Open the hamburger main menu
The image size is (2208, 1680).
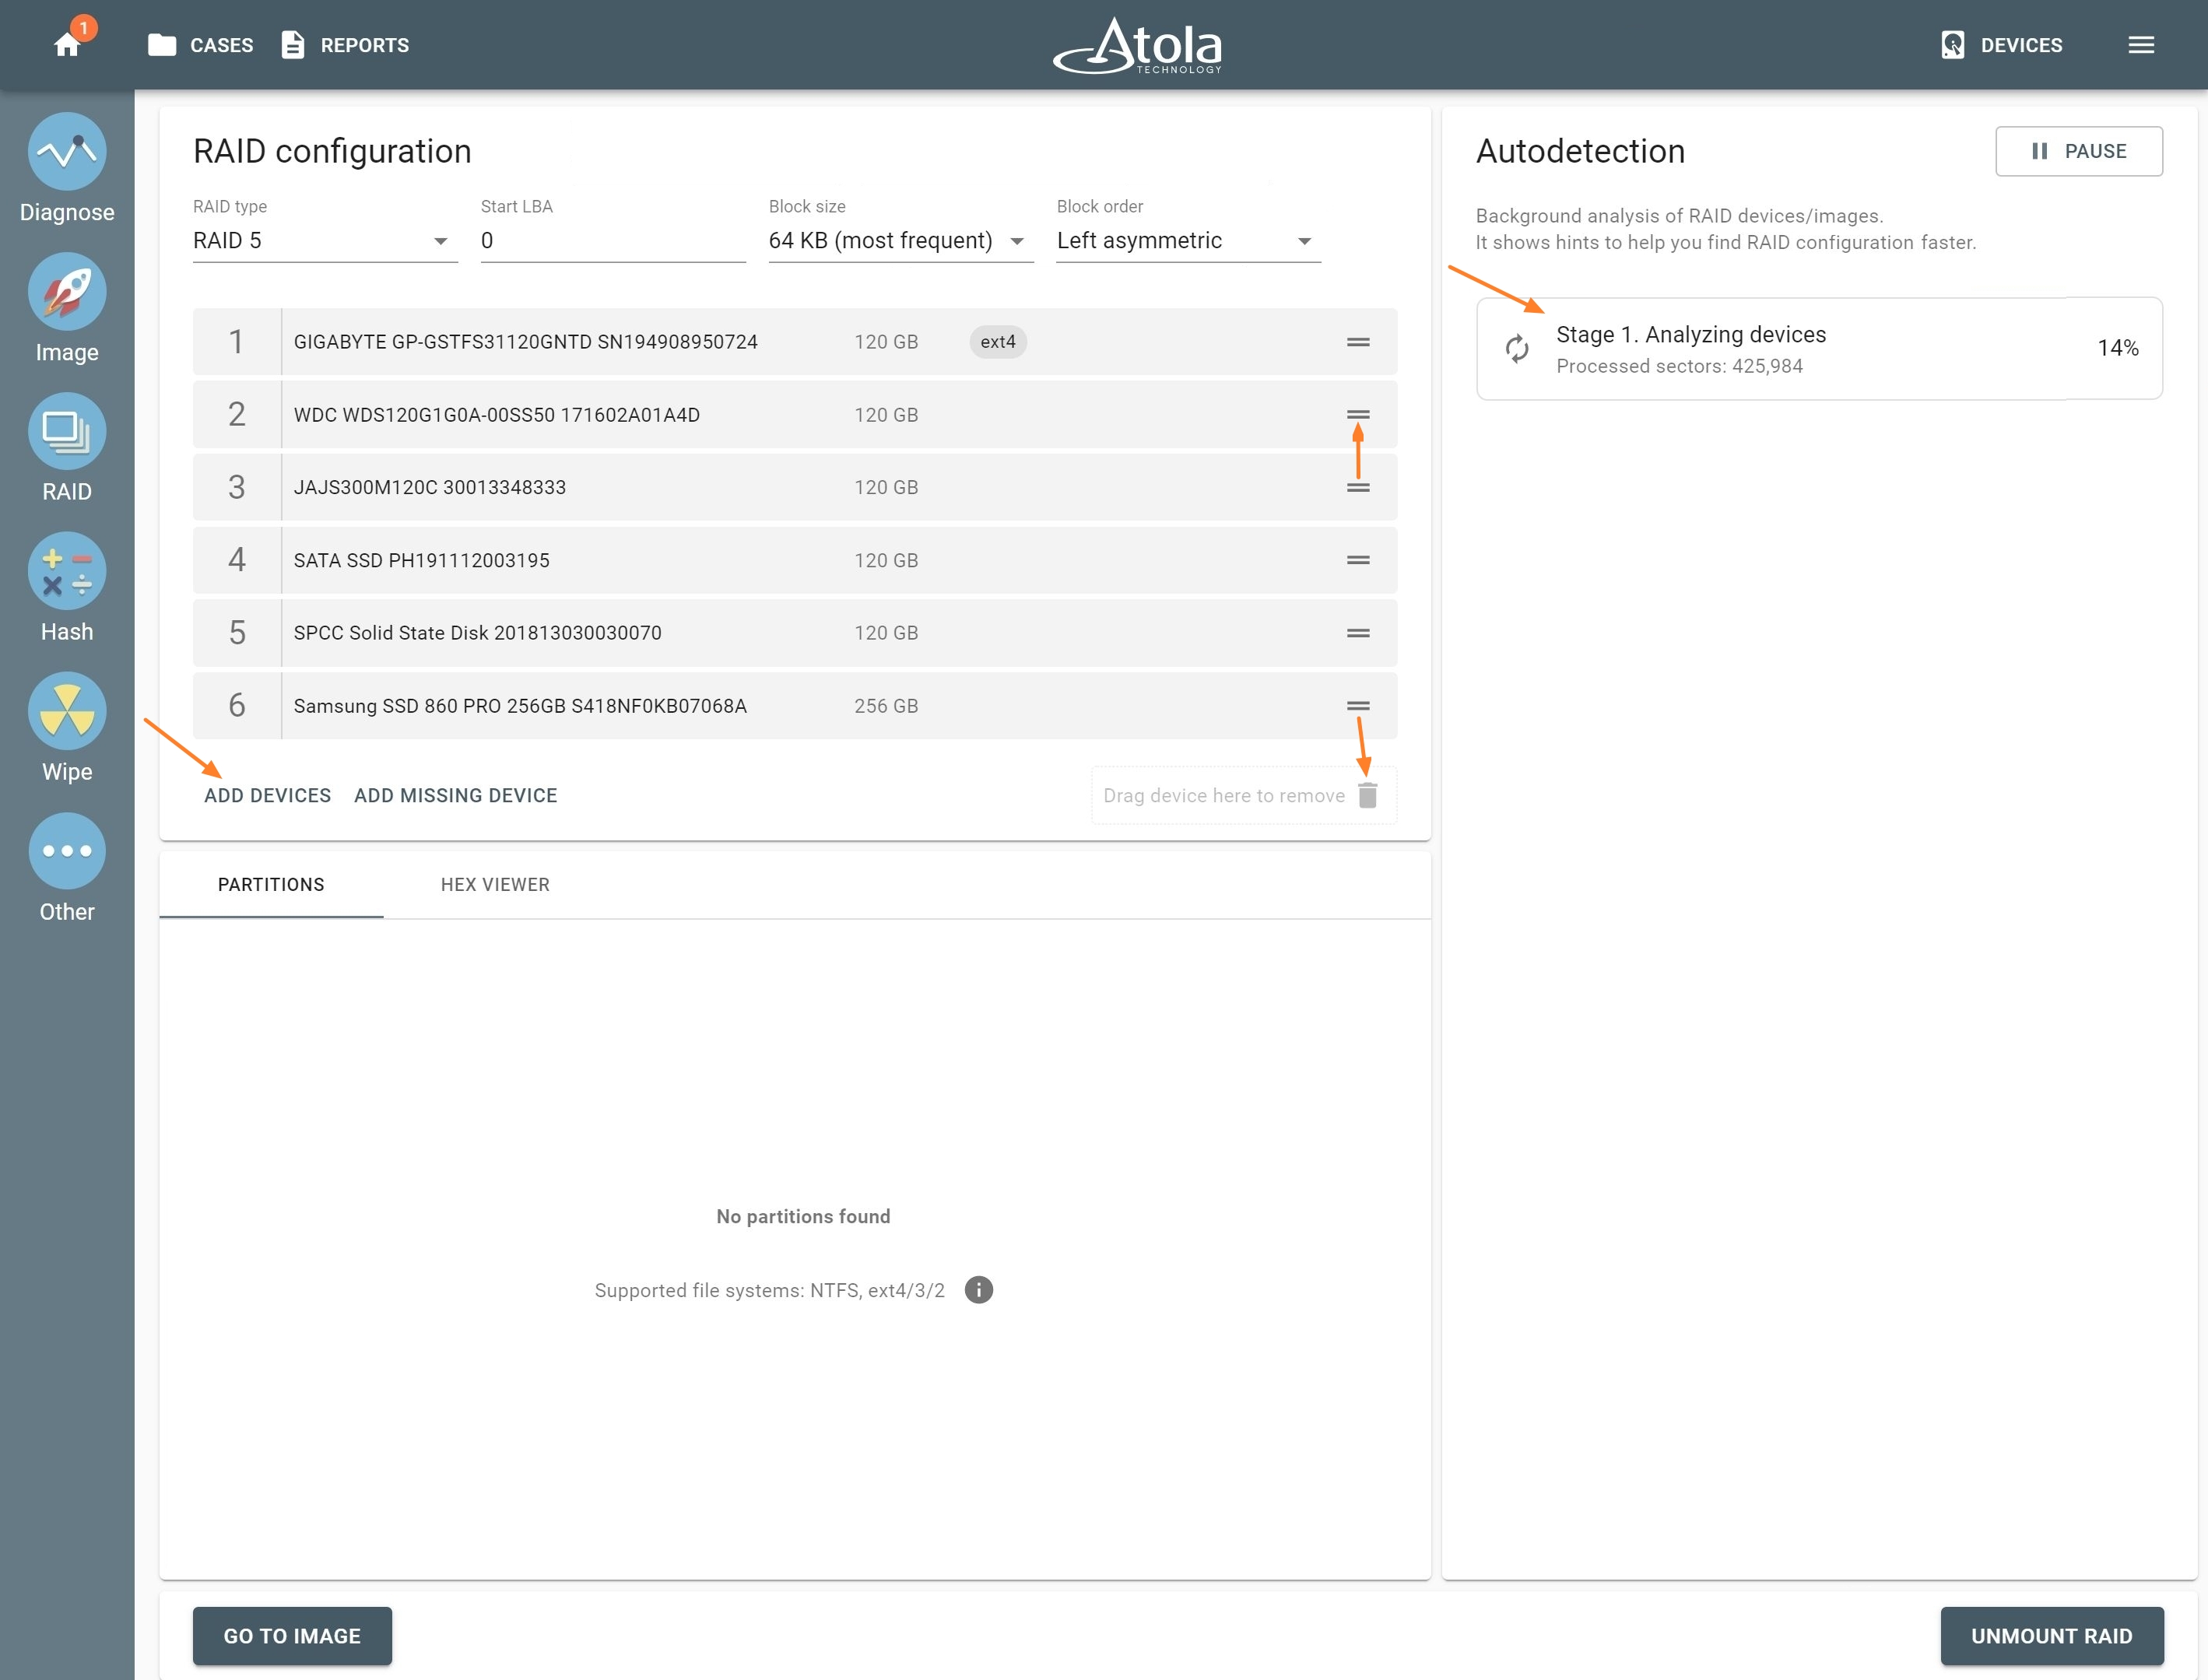pyautogui.click(x=2141, y=45)
